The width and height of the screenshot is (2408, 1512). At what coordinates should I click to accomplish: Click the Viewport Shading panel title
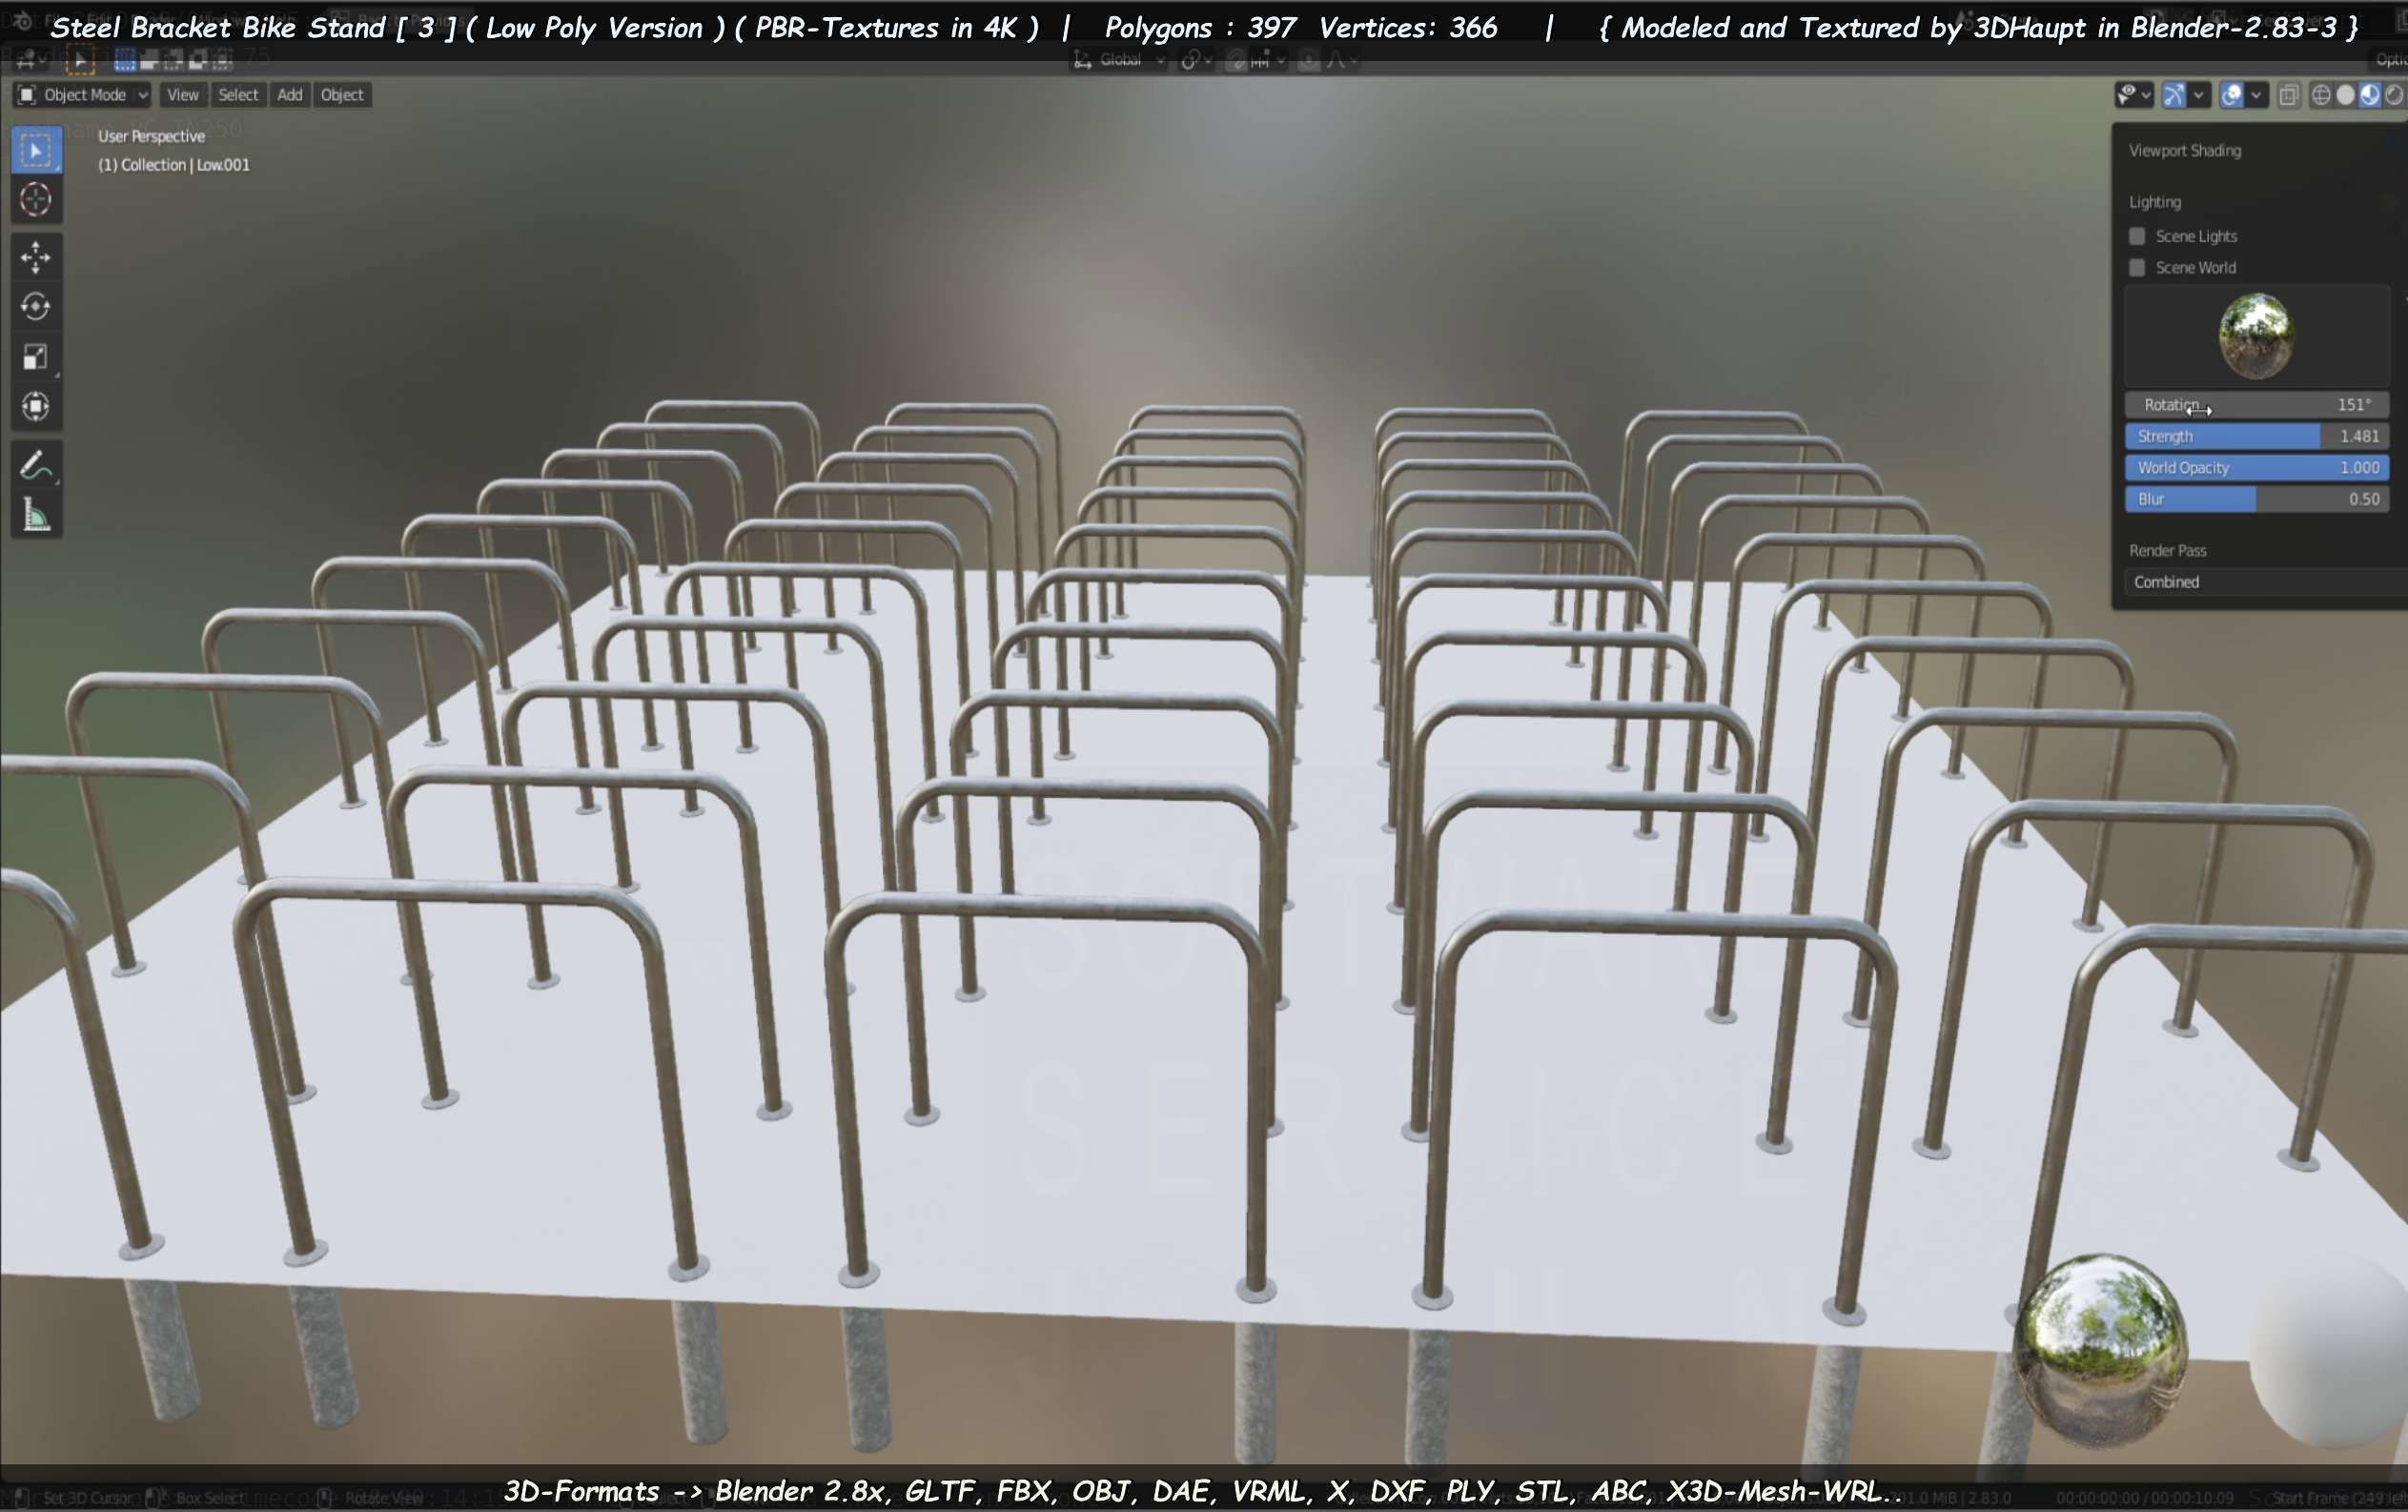point(2185,151)
